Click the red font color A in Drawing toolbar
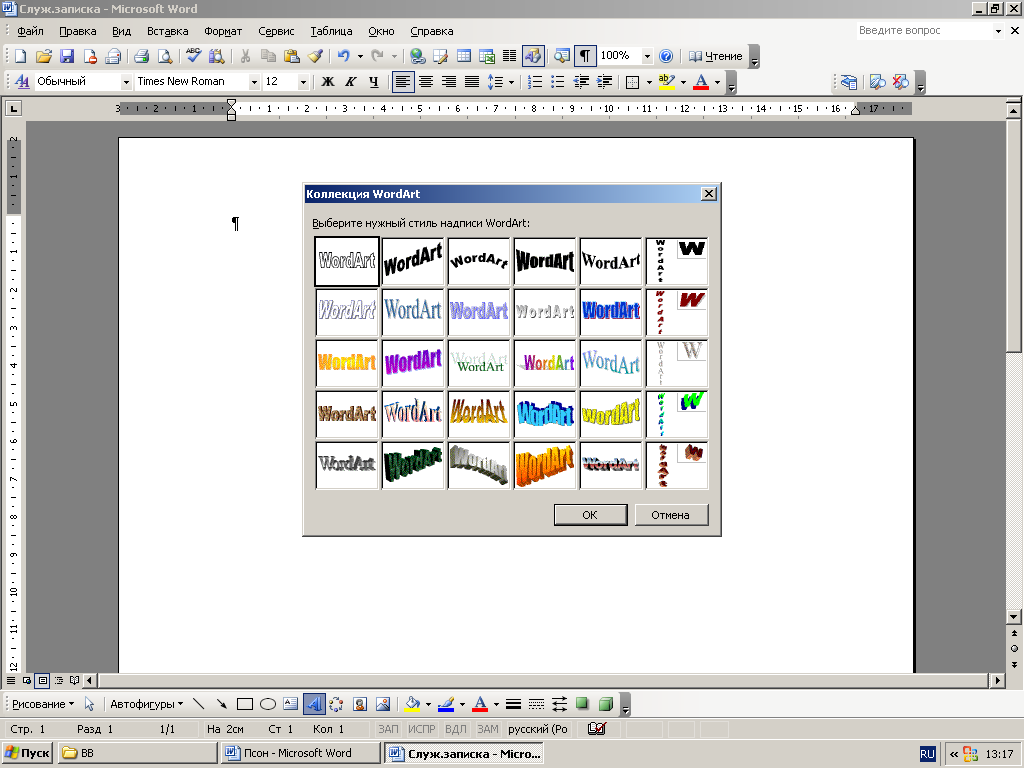1024x768 pixels. pyautogui.click(x=480, y=704)
